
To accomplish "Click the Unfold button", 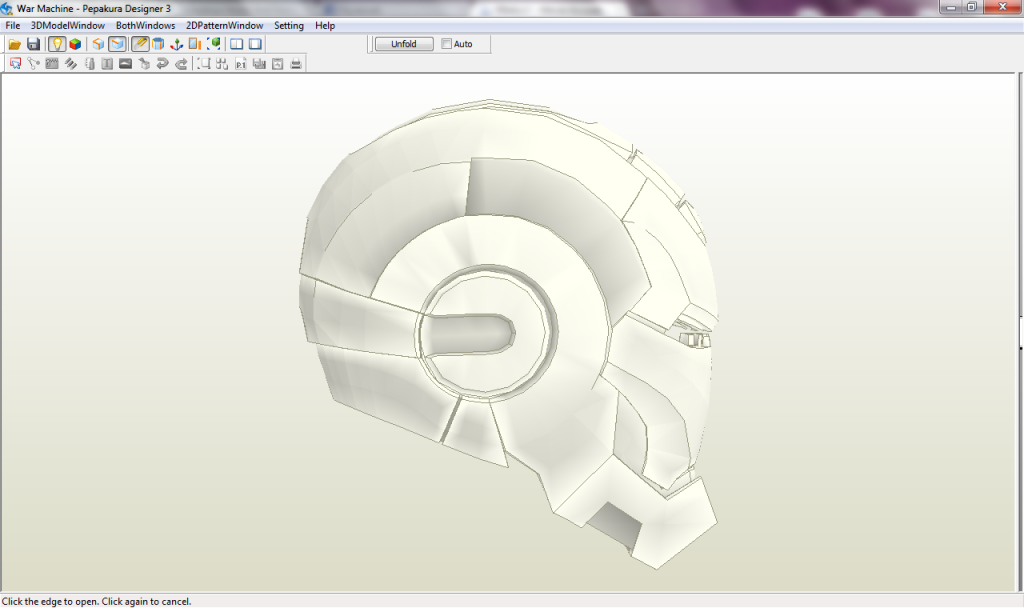I will (x=404, y=44).
